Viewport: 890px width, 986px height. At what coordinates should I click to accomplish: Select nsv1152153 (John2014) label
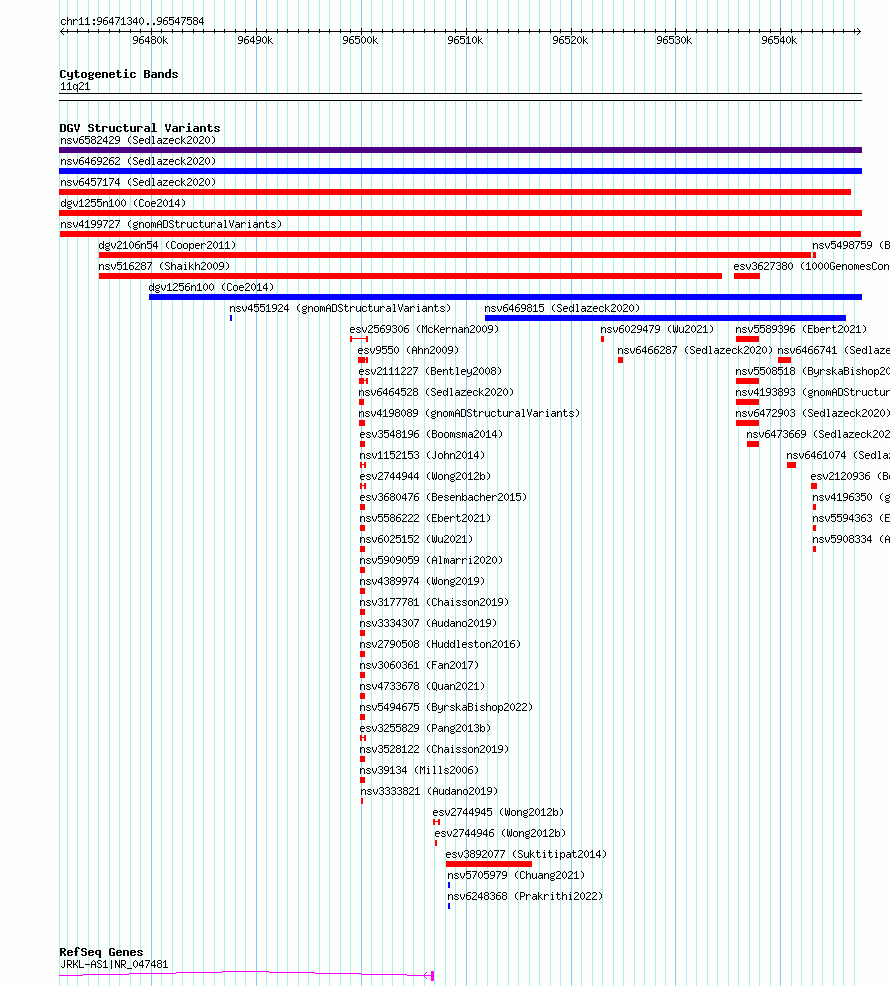pyautogui.click(x=422, y=455)
